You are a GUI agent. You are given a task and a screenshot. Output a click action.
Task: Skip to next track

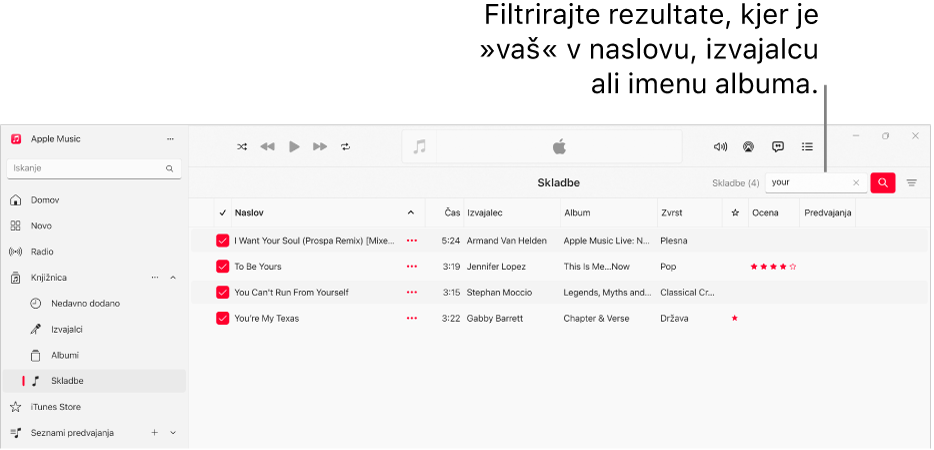(x=320, y=147)
